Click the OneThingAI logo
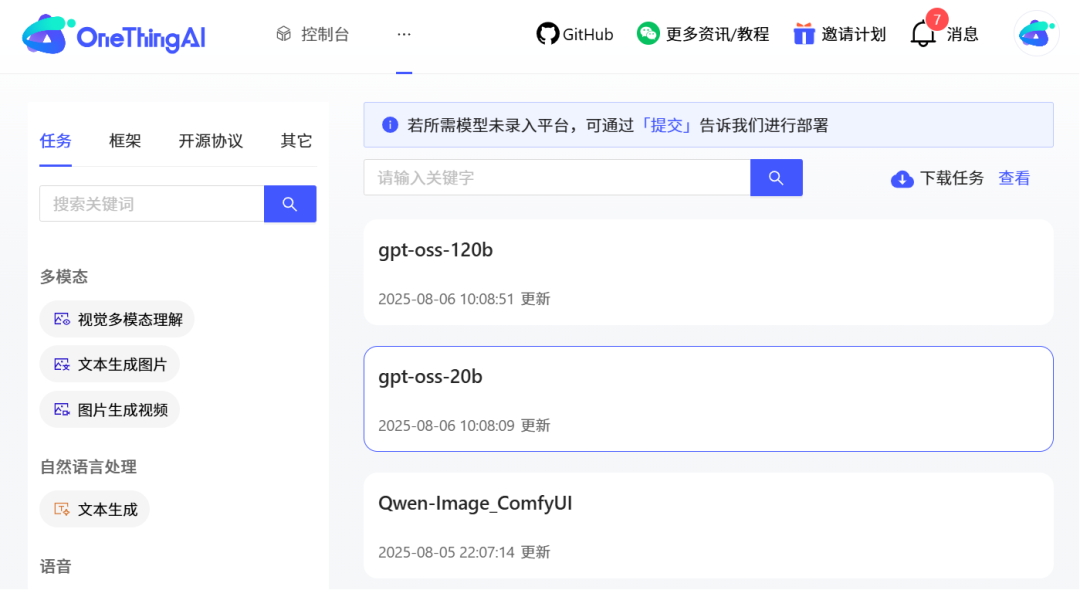This screenshot has width=1080, height=590. (113, 35)
